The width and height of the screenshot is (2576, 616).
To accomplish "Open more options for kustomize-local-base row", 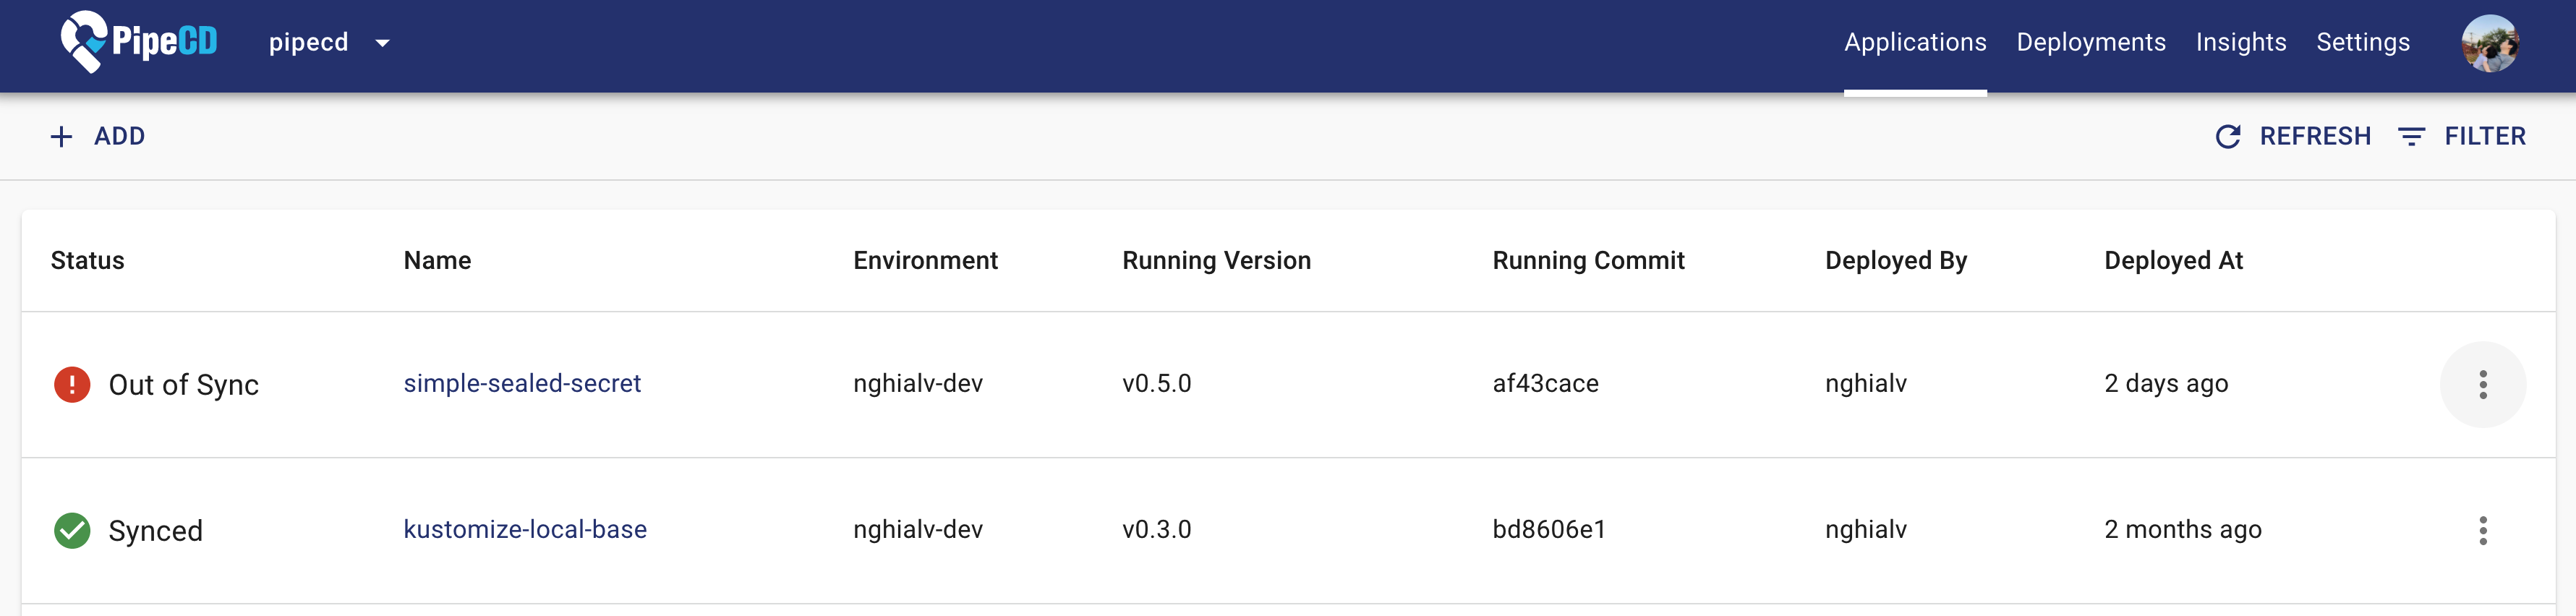I will point(2482,531).
